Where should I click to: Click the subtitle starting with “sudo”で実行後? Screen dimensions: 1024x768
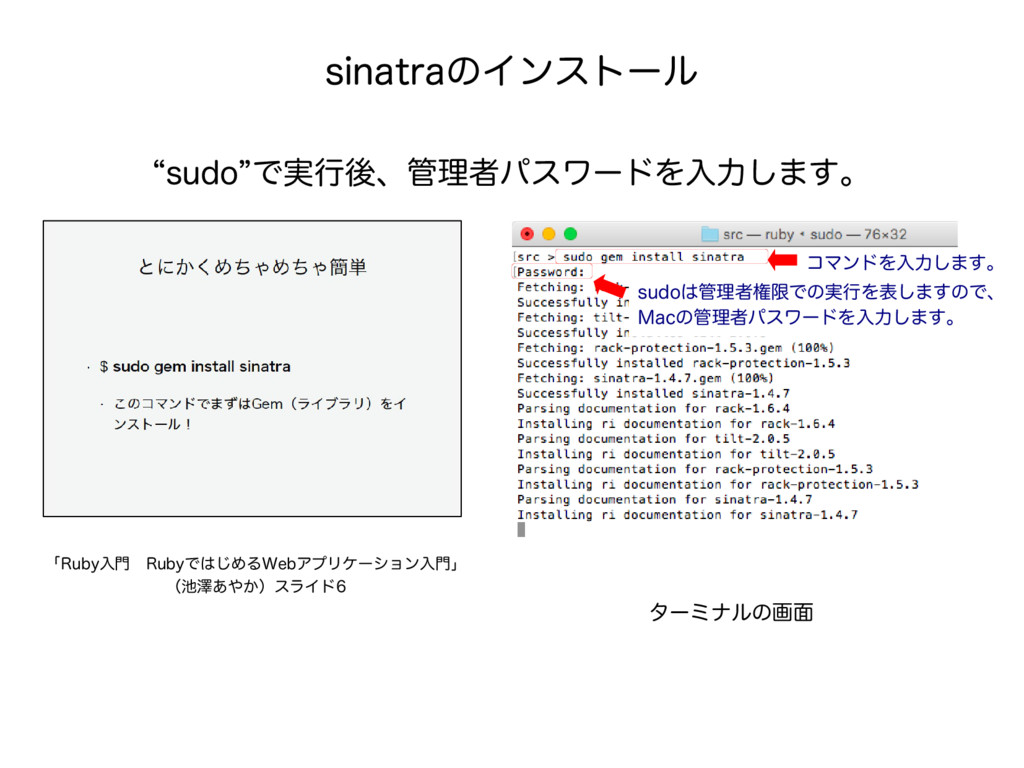coord(505,172)
